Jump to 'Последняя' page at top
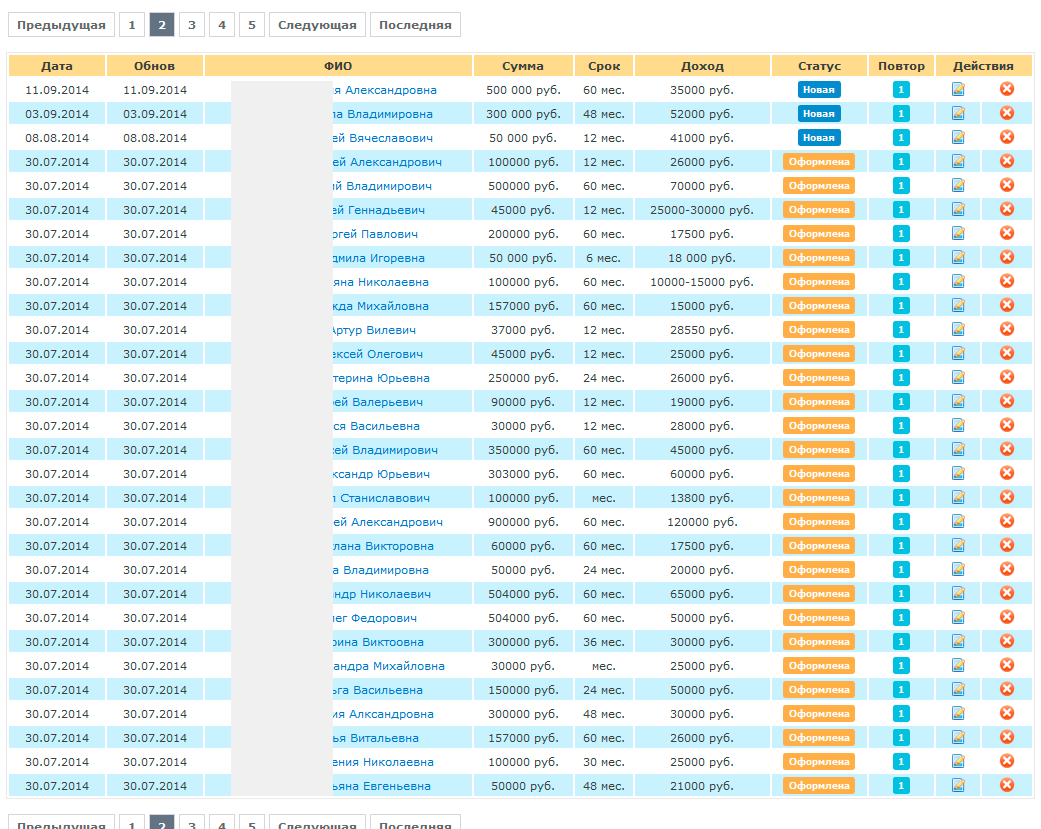 point(415,25)
